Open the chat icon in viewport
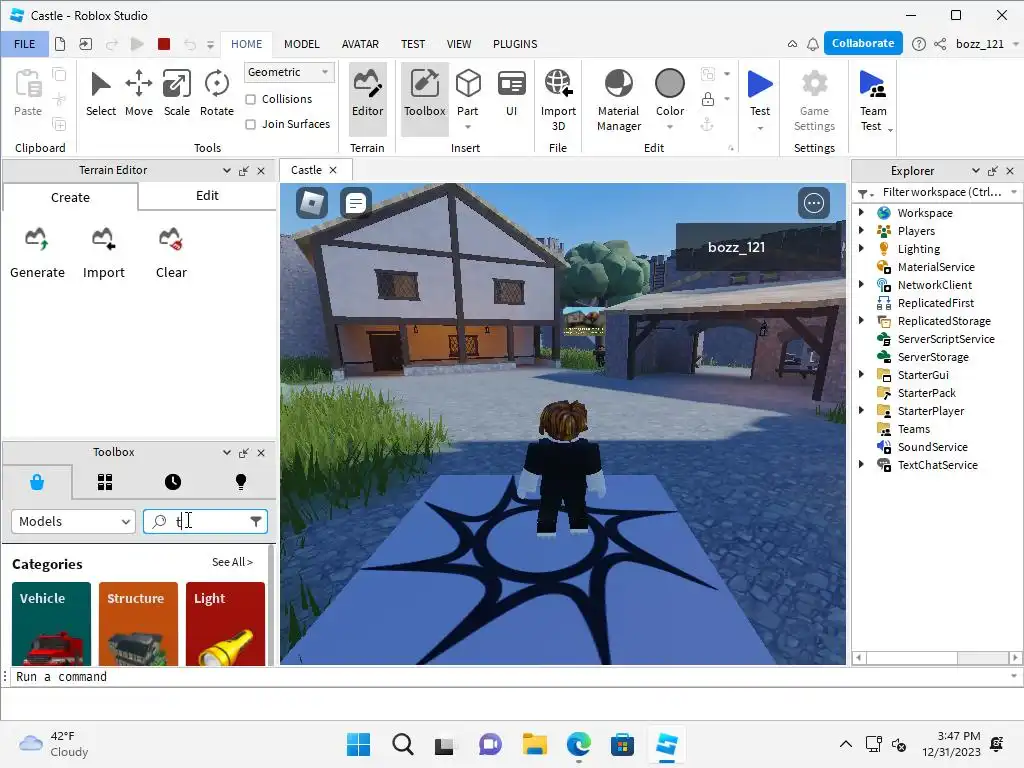1024x768 pixels. (356, 203)
